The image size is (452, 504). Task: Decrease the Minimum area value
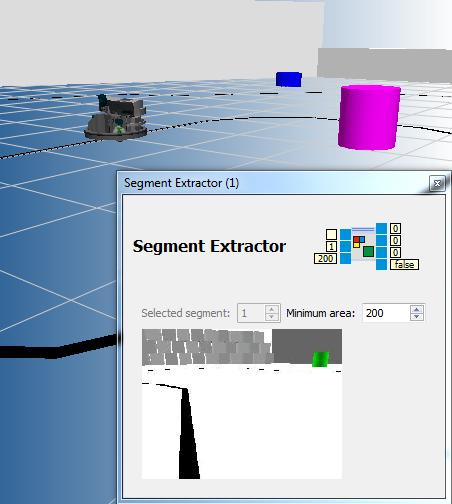(417, 317)
